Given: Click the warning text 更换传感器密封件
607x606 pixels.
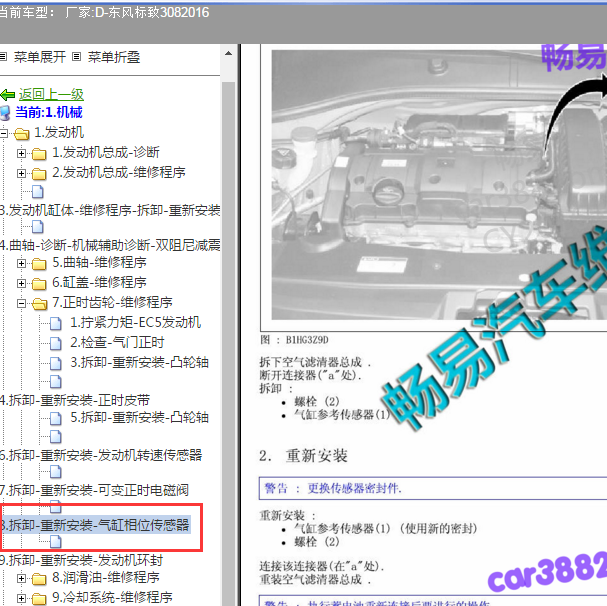Looking at the screenshot, I should (x=354, y=488).
